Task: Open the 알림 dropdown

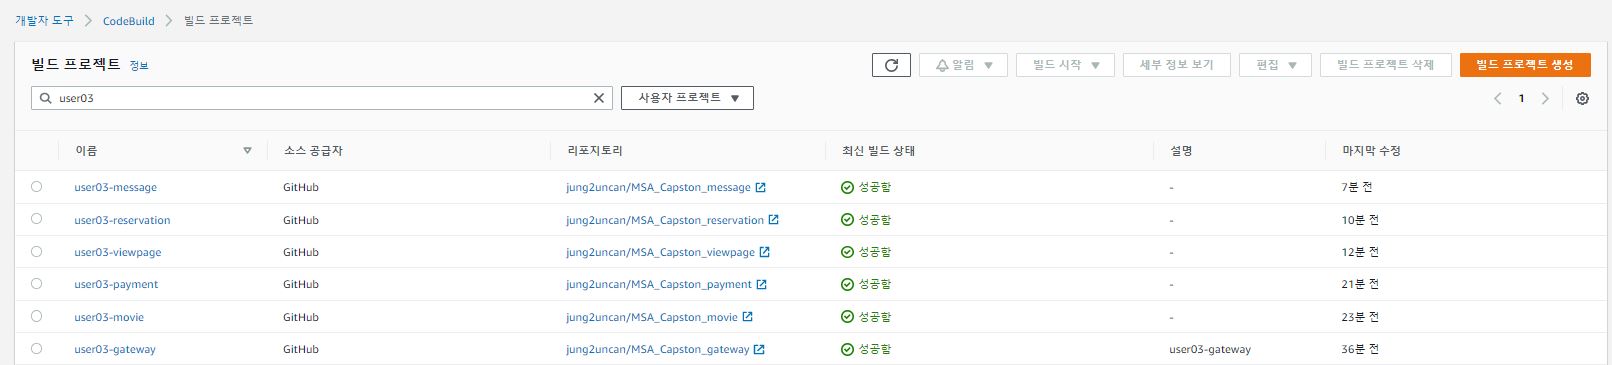Action: [963, 65]
